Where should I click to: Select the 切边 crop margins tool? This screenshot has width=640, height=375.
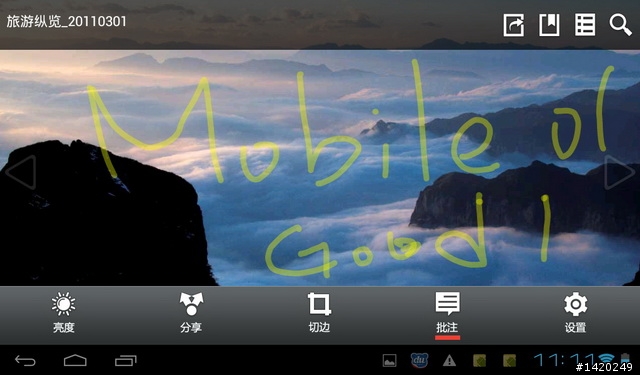click(319, 312)
